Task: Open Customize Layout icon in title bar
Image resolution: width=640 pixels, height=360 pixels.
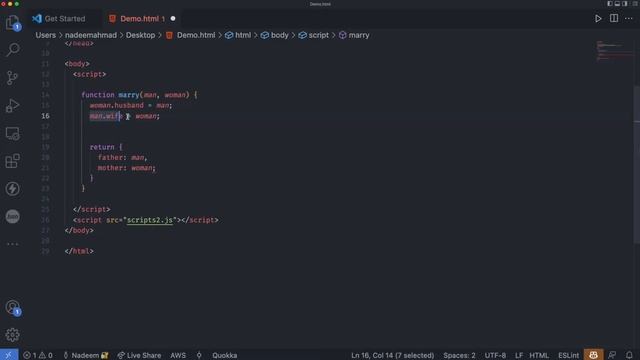Action: (x=635, y=4)
